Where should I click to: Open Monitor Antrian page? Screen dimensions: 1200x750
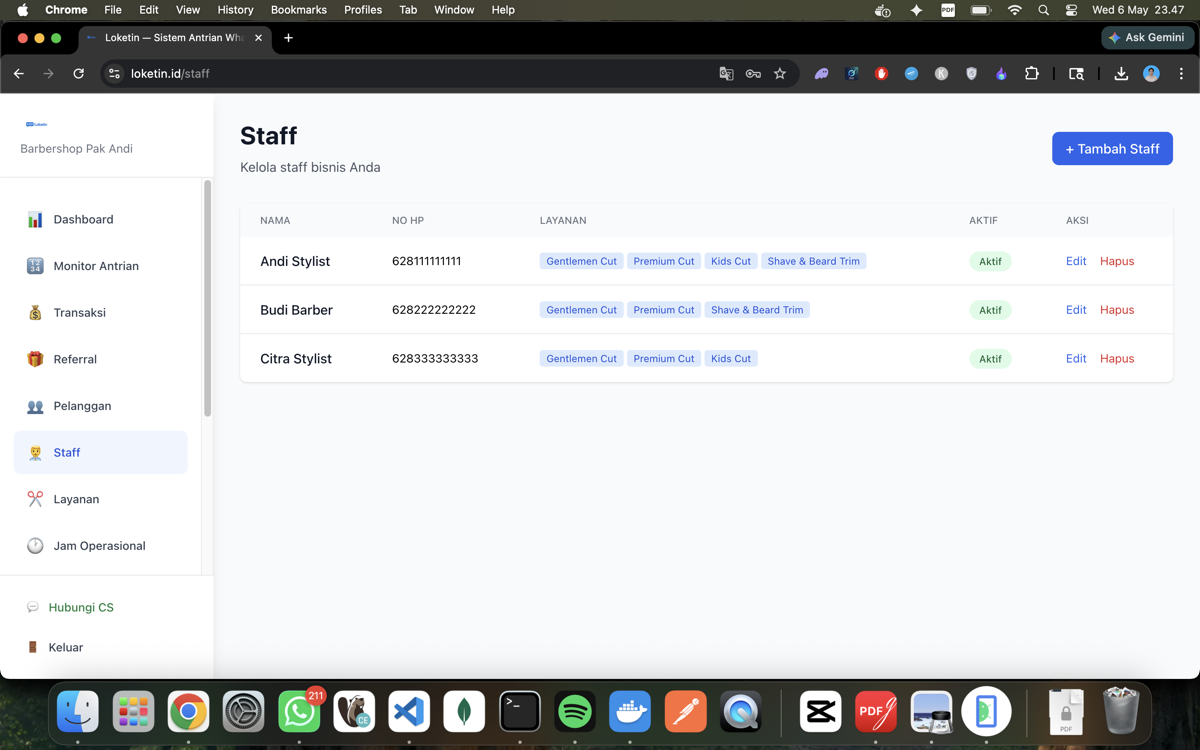(x=100, y=266)
